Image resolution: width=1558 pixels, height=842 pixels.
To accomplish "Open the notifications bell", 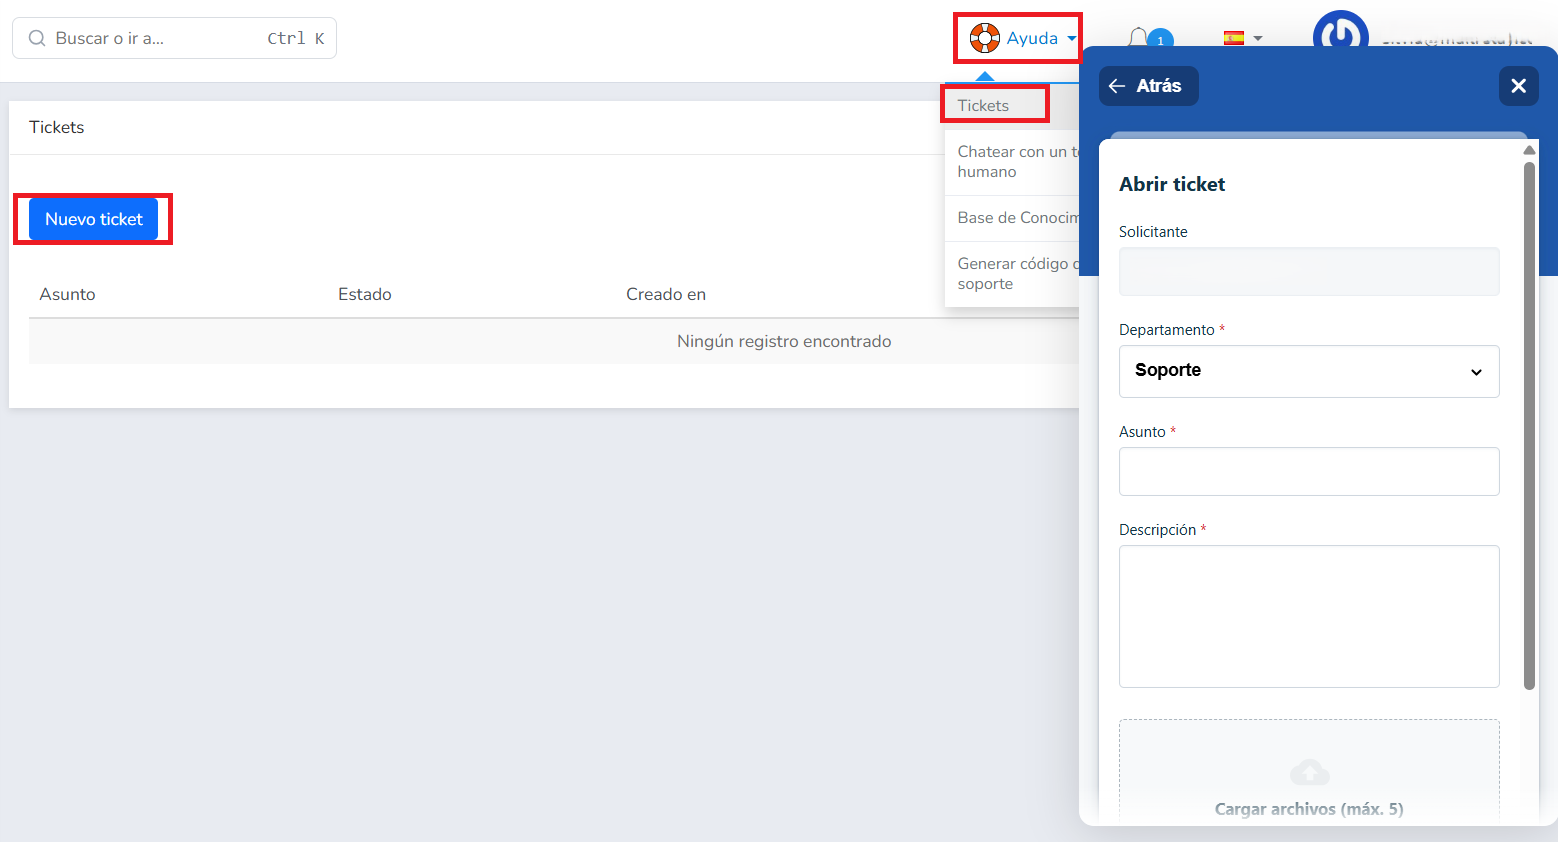I will tap(1138, 38).
